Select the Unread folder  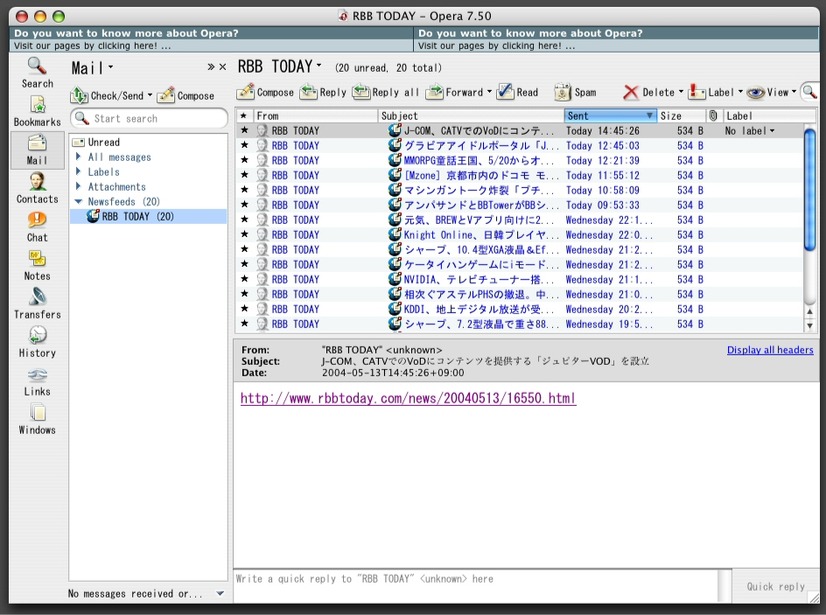coord(103,142)
